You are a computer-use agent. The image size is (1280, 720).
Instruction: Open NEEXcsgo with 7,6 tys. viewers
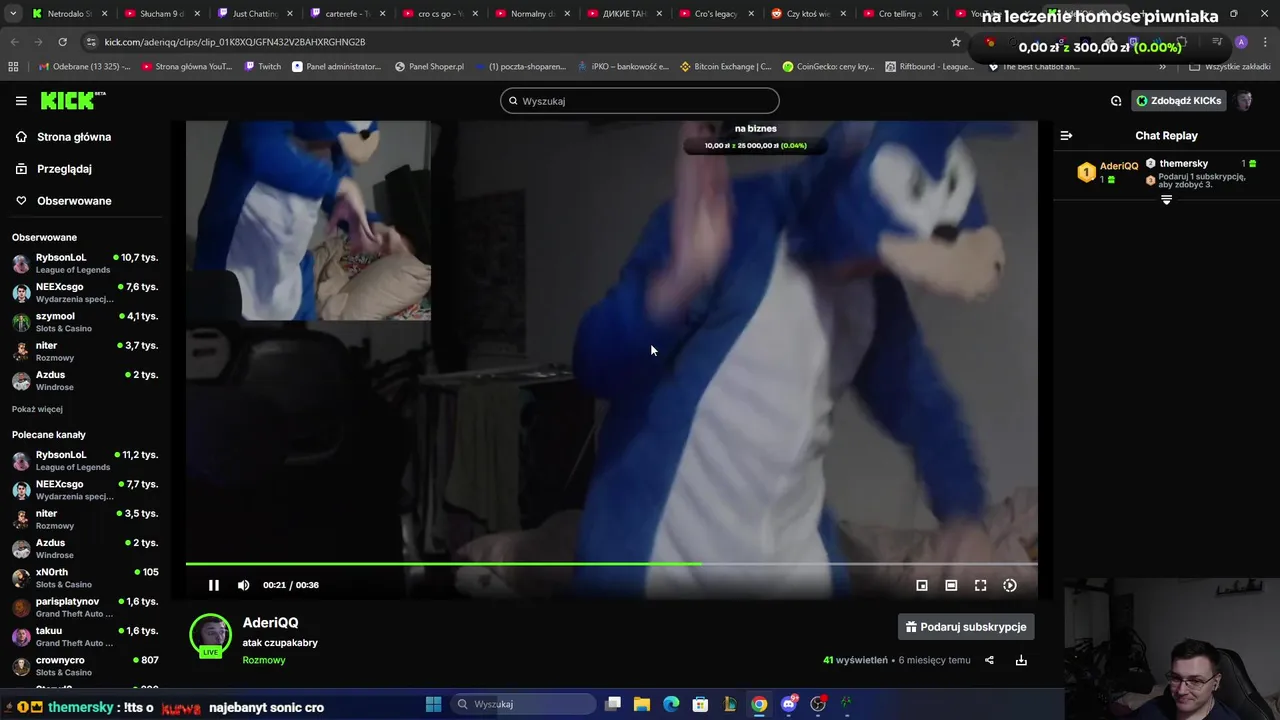[85, 292]
